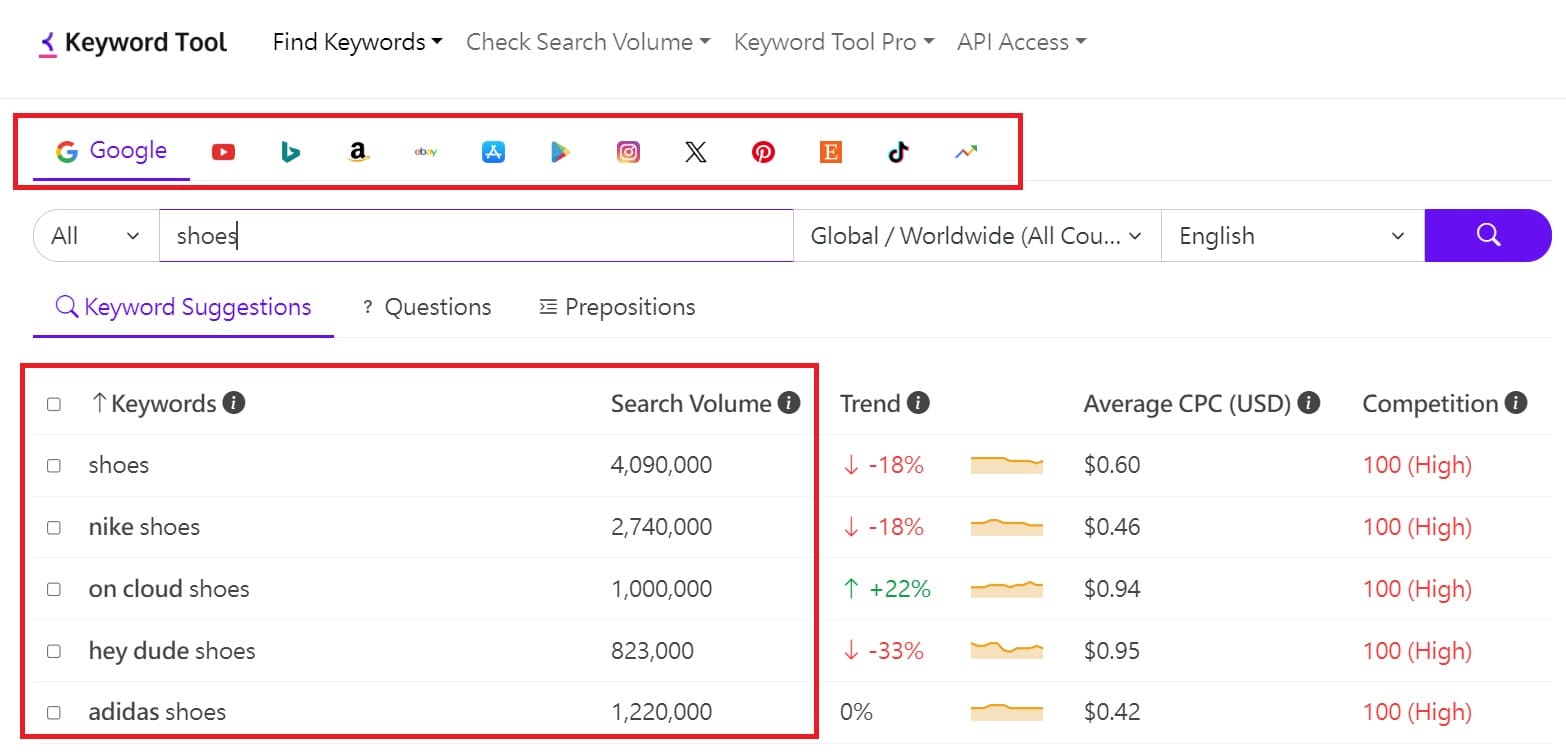The height and width of the screenshot is (754, 1566).
Task: Click the Keyword Tool logo
Action: [133, 43]
